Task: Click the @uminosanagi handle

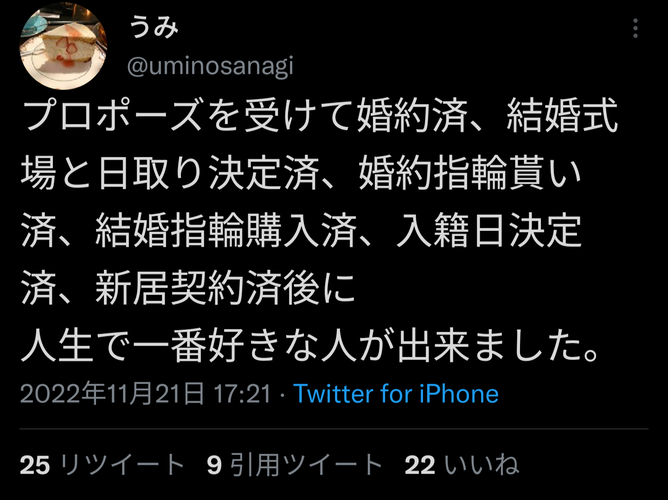Action: point(210,67)
